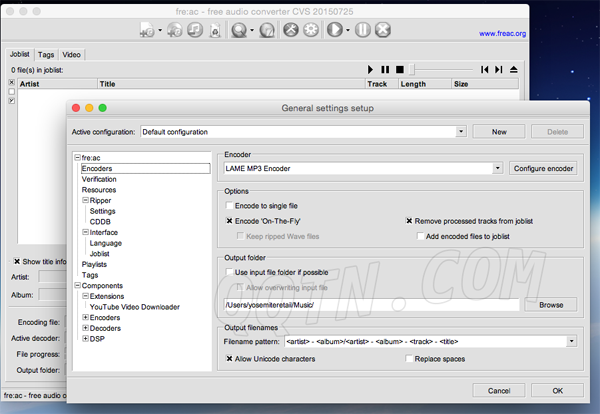Viewport: 600px width, 414px height.
Task: Click the Add audio files toolbar icon
Action: click(146, 31)
